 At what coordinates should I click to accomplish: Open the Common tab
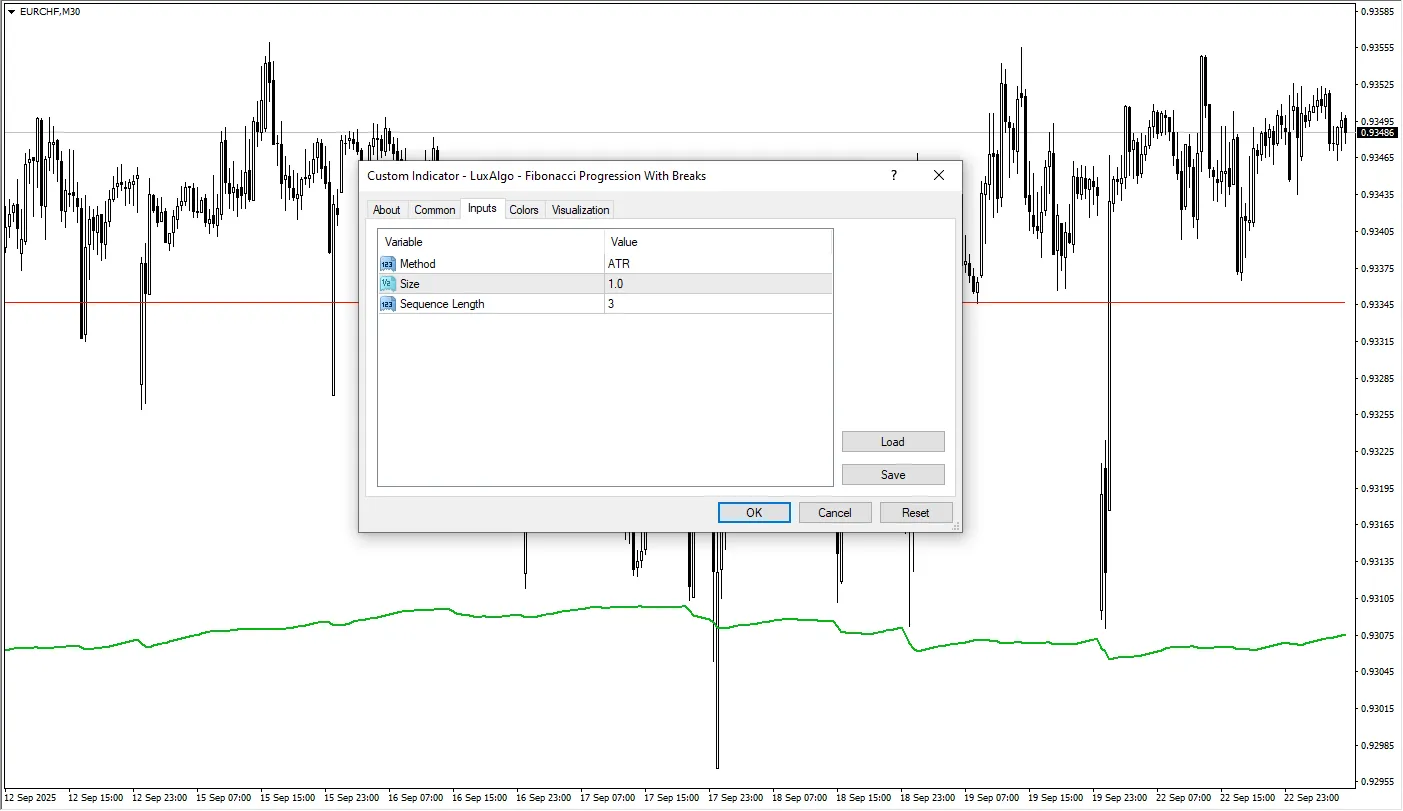point(434,210)
